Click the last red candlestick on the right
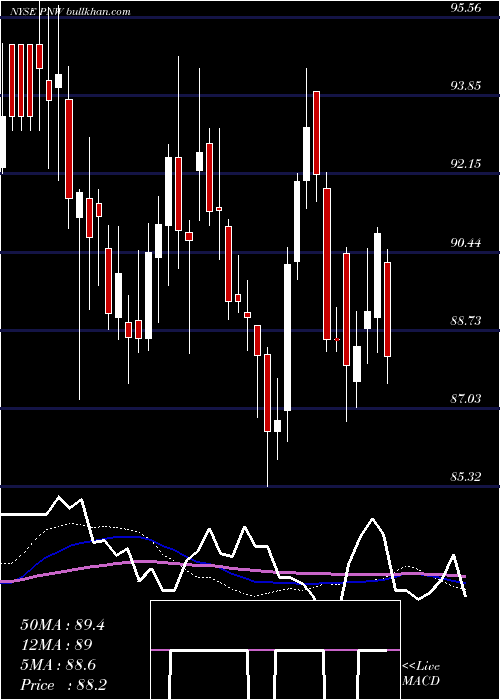The width and height of the screenshot is (500, 700). tap(388, 309)
